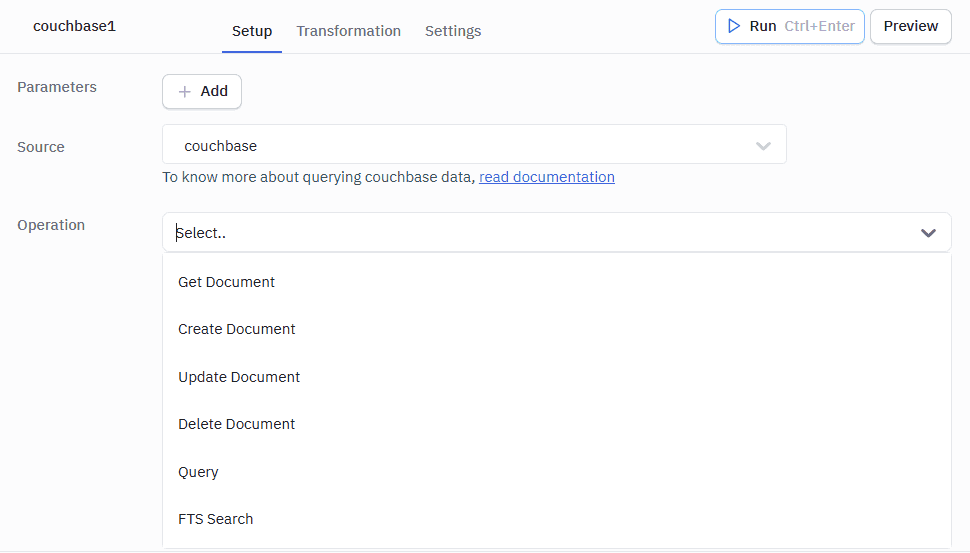Switch to the Setup tab
Screen dimensions: 970x553
point(252,31)
